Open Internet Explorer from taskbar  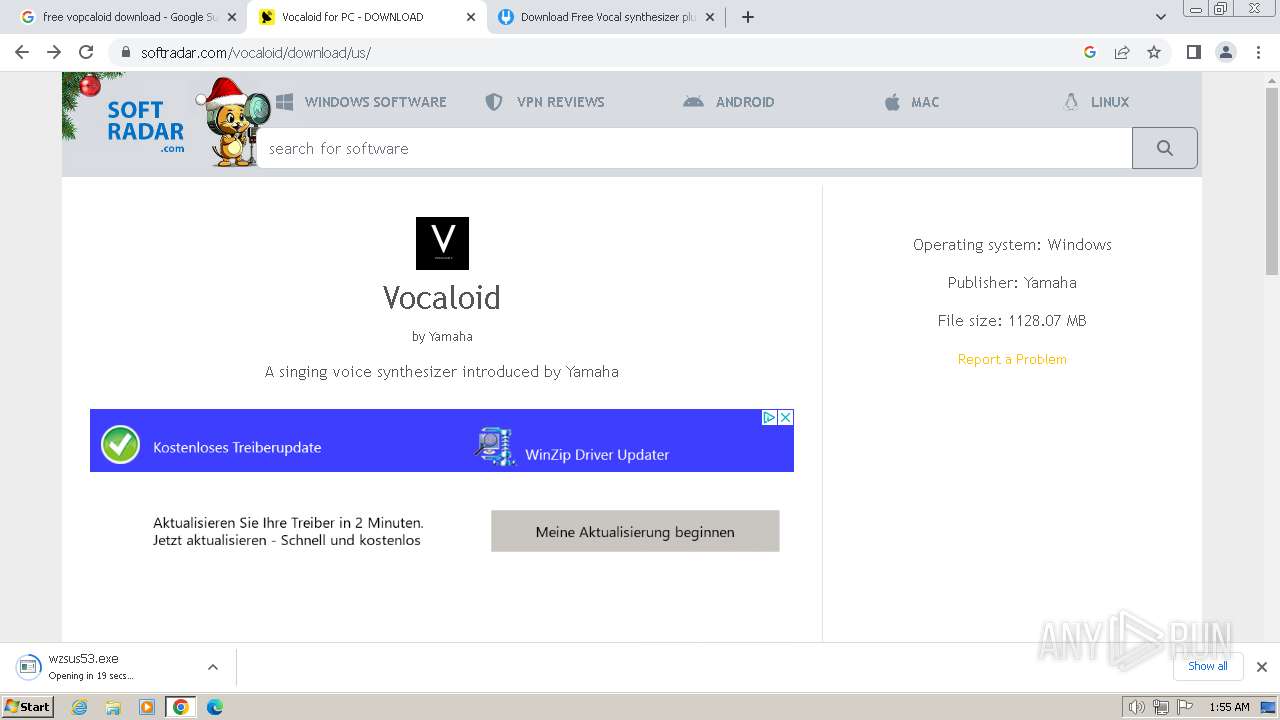pyautogui.click(x=79, y=707)
